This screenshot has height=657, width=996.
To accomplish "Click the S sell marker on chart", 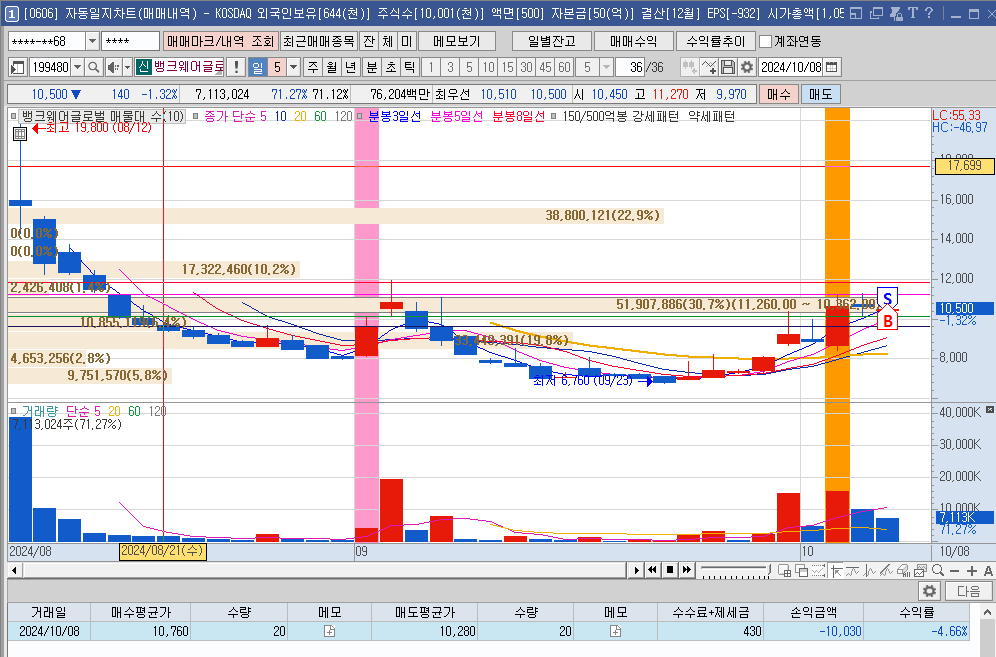I will 887,298.
